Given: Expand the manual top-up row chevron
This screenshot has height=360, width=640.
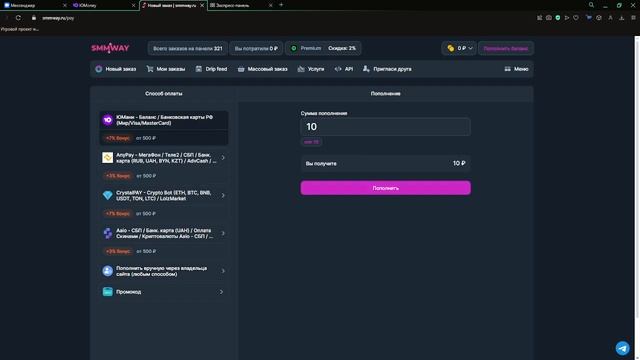Looking at the screenshot, I should tap(223, 271).
